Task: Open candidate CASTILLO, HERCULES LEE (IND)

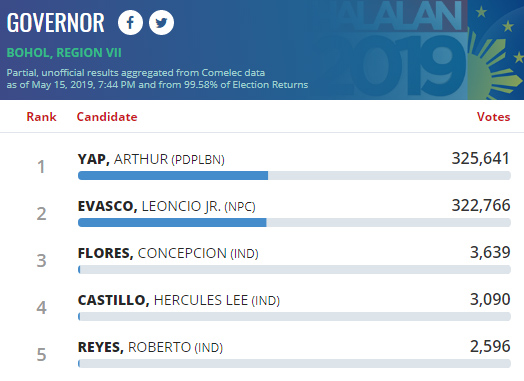Action: (179, 300)
